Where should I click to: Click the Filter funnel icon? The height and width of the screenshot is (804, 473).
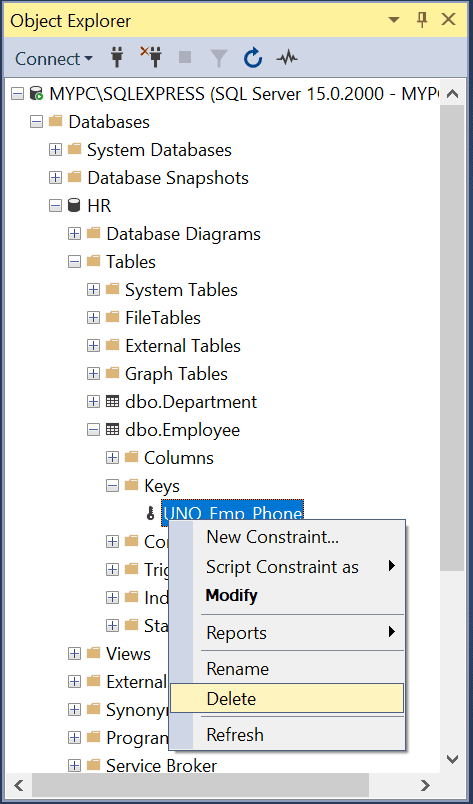219,58
